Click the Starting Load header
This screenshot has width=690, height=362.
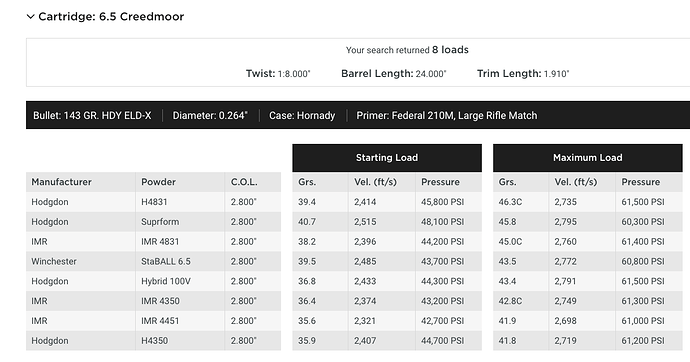point(387,157)
